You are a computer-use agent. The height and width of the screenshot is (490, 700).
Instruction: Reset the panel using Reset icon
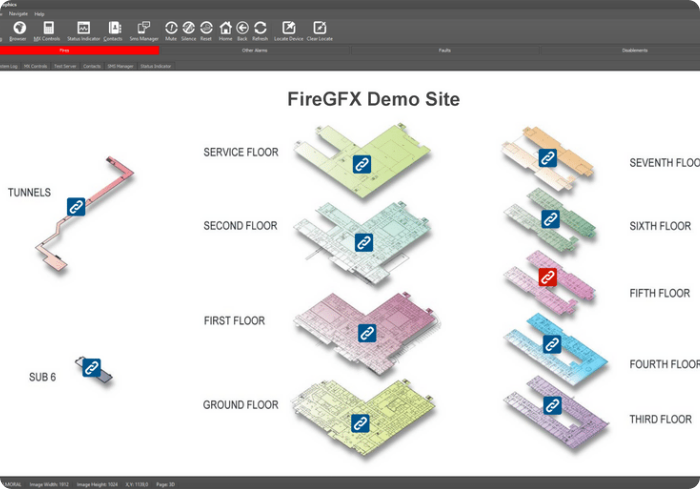click(206, 30)
